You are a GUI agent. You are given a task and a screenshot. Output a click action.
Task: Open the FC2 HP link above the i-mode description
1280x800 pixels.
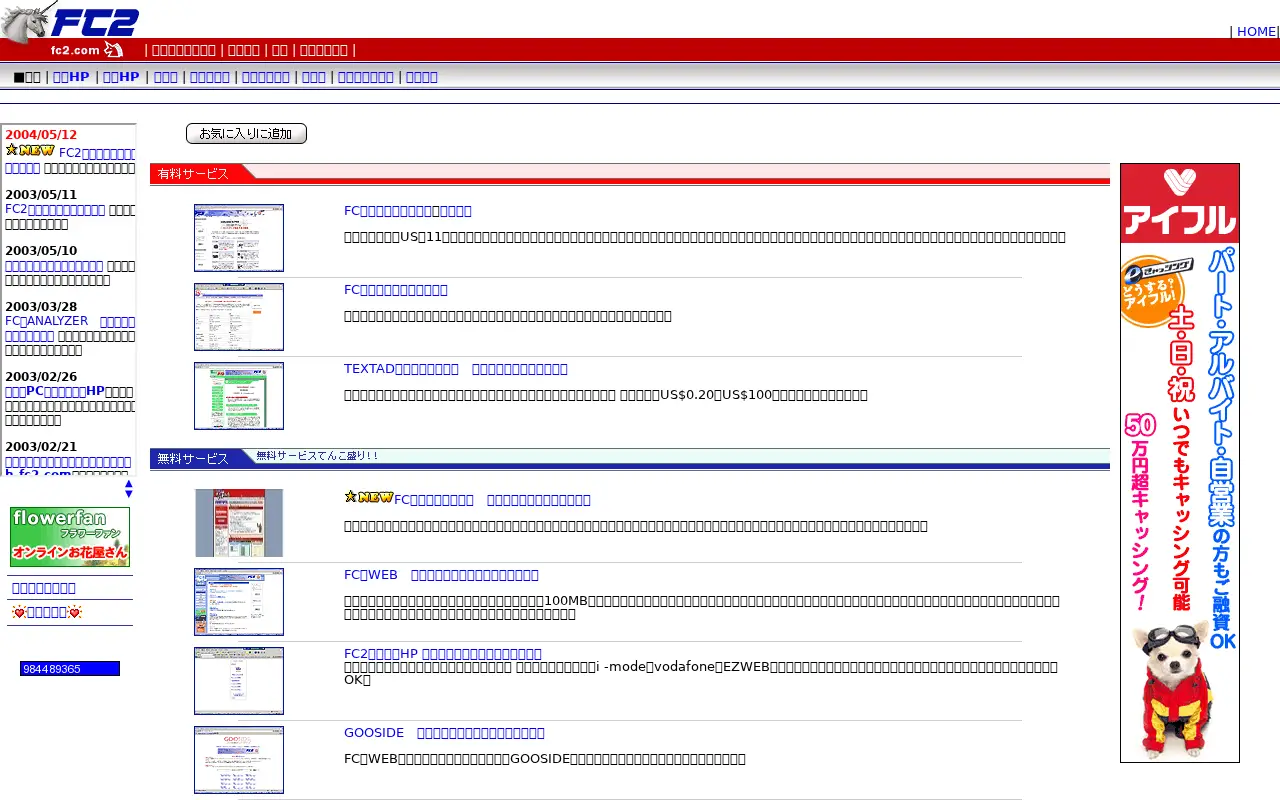click(443, 654)
